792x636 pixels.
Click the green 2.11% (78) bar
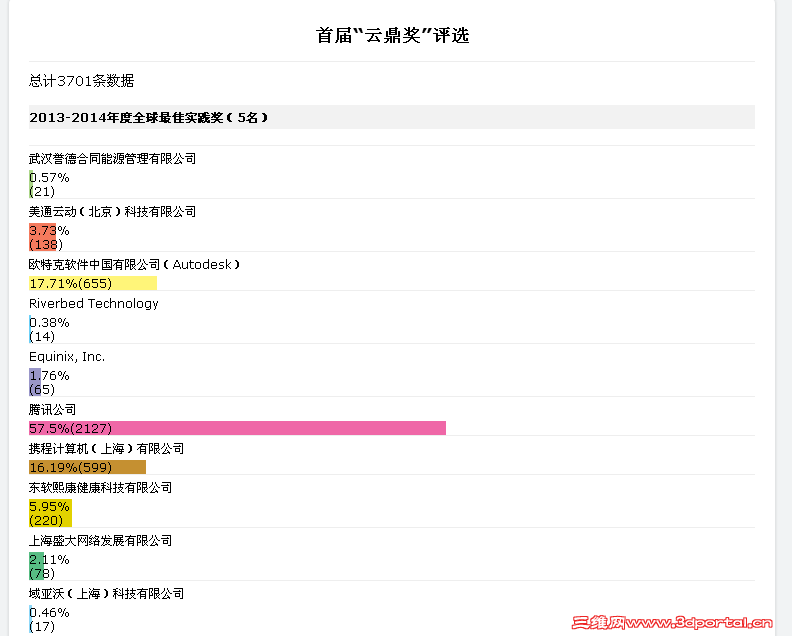pos(36,566)
